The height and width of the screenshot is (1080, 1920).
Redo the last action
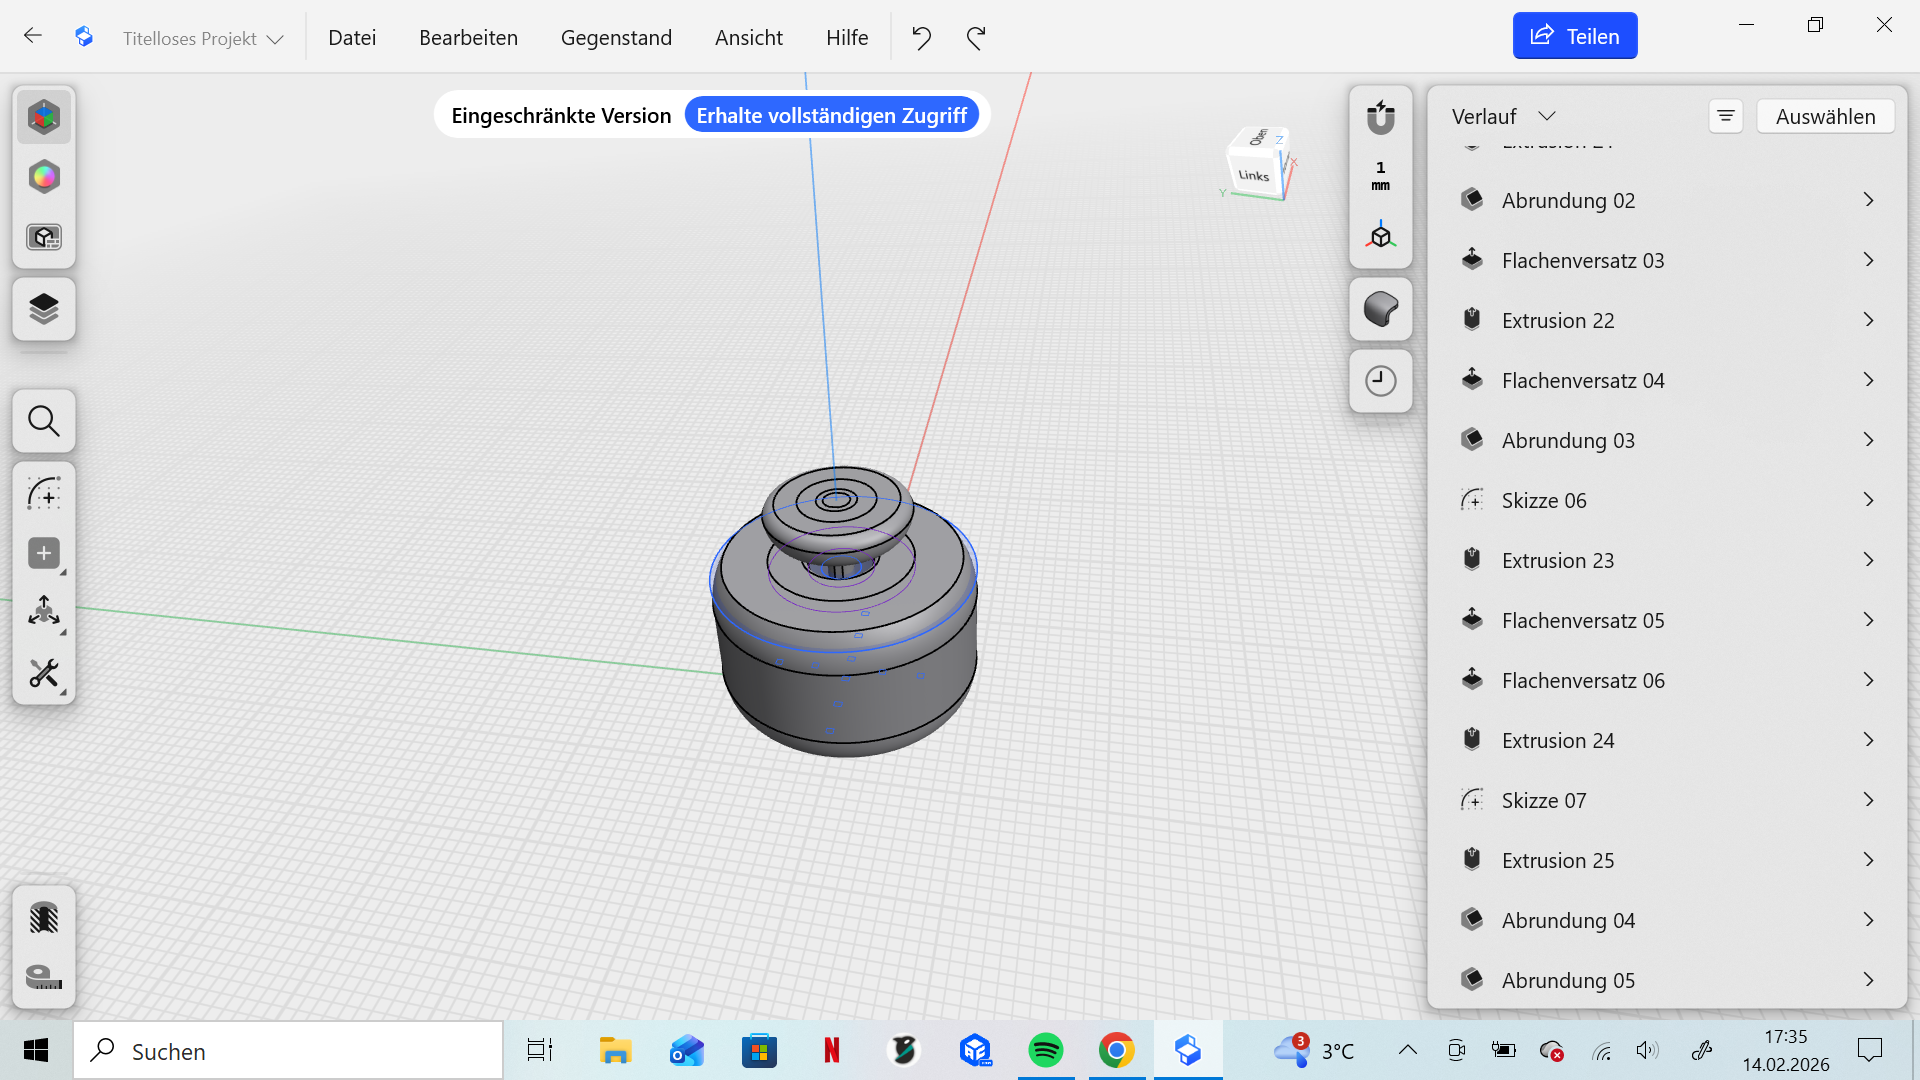pos(976,38)
